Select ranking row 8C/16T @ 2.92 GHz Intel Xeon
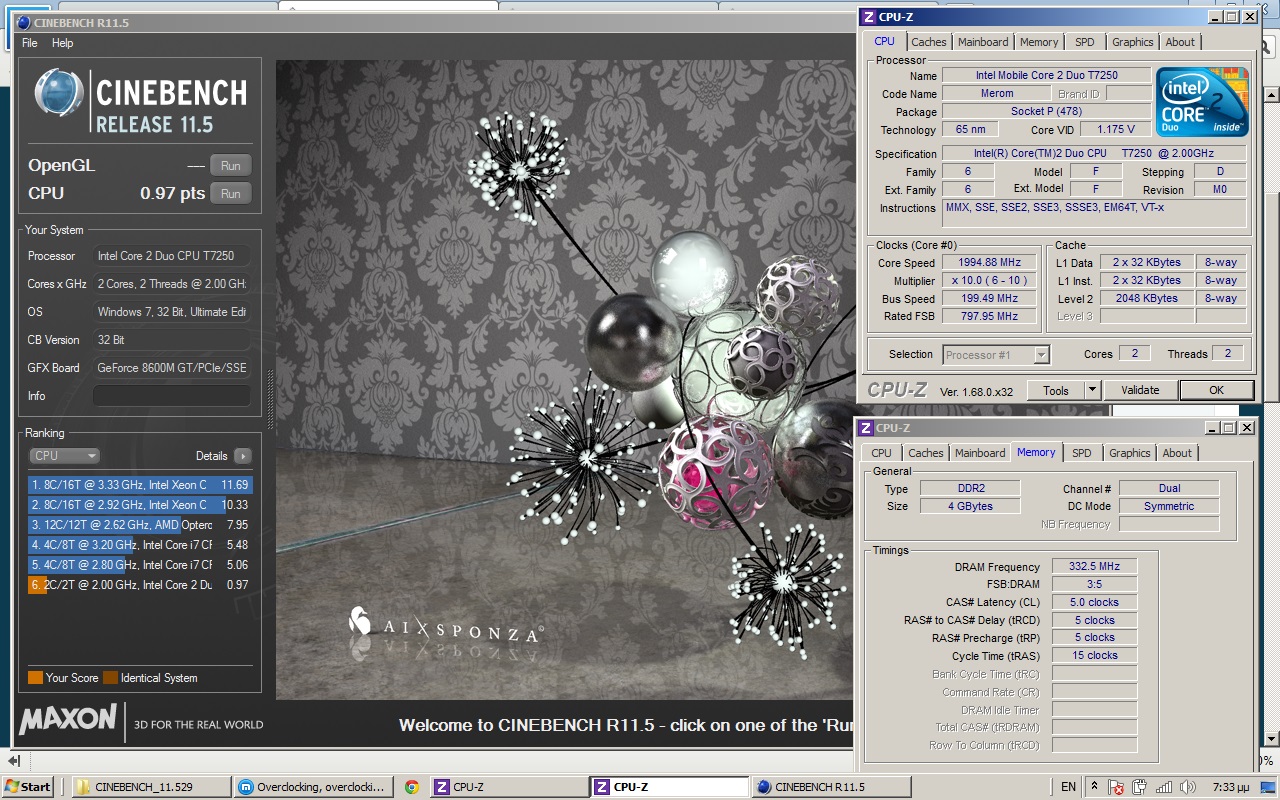The image size is (1280, 800). click(x=140, y=505)
